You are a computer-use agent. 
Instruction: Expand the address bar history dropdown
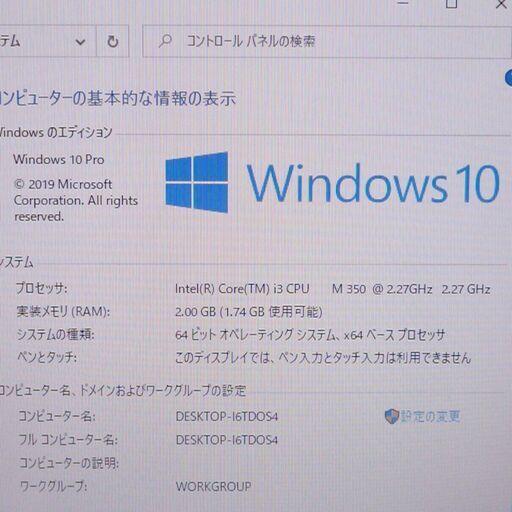click(x=80, y=42)
